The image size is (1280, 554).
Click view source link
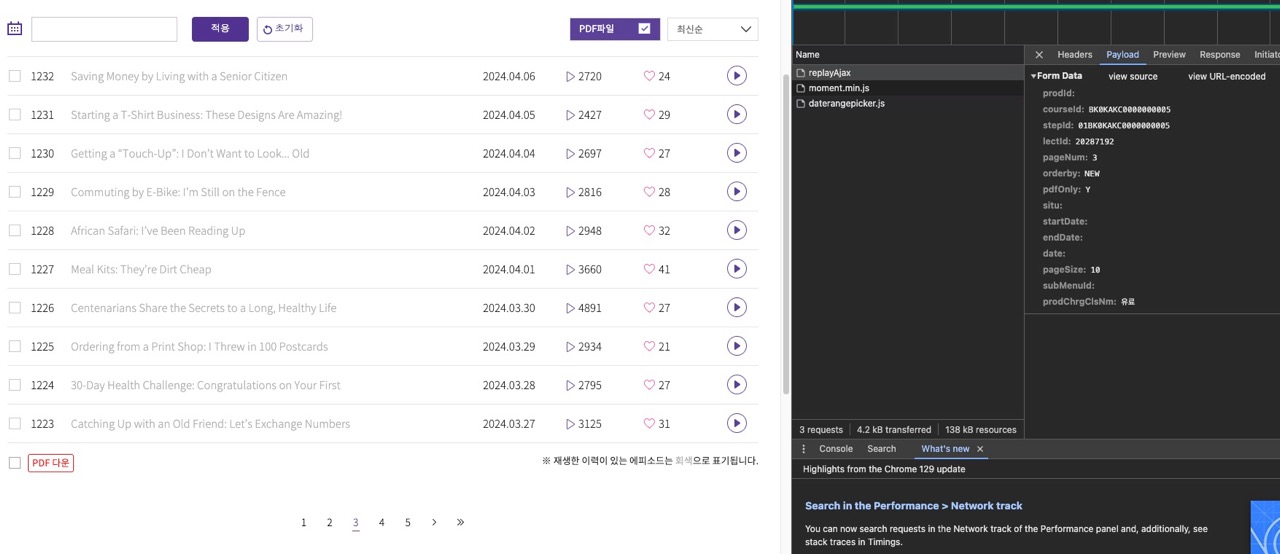pos(1133,76)
